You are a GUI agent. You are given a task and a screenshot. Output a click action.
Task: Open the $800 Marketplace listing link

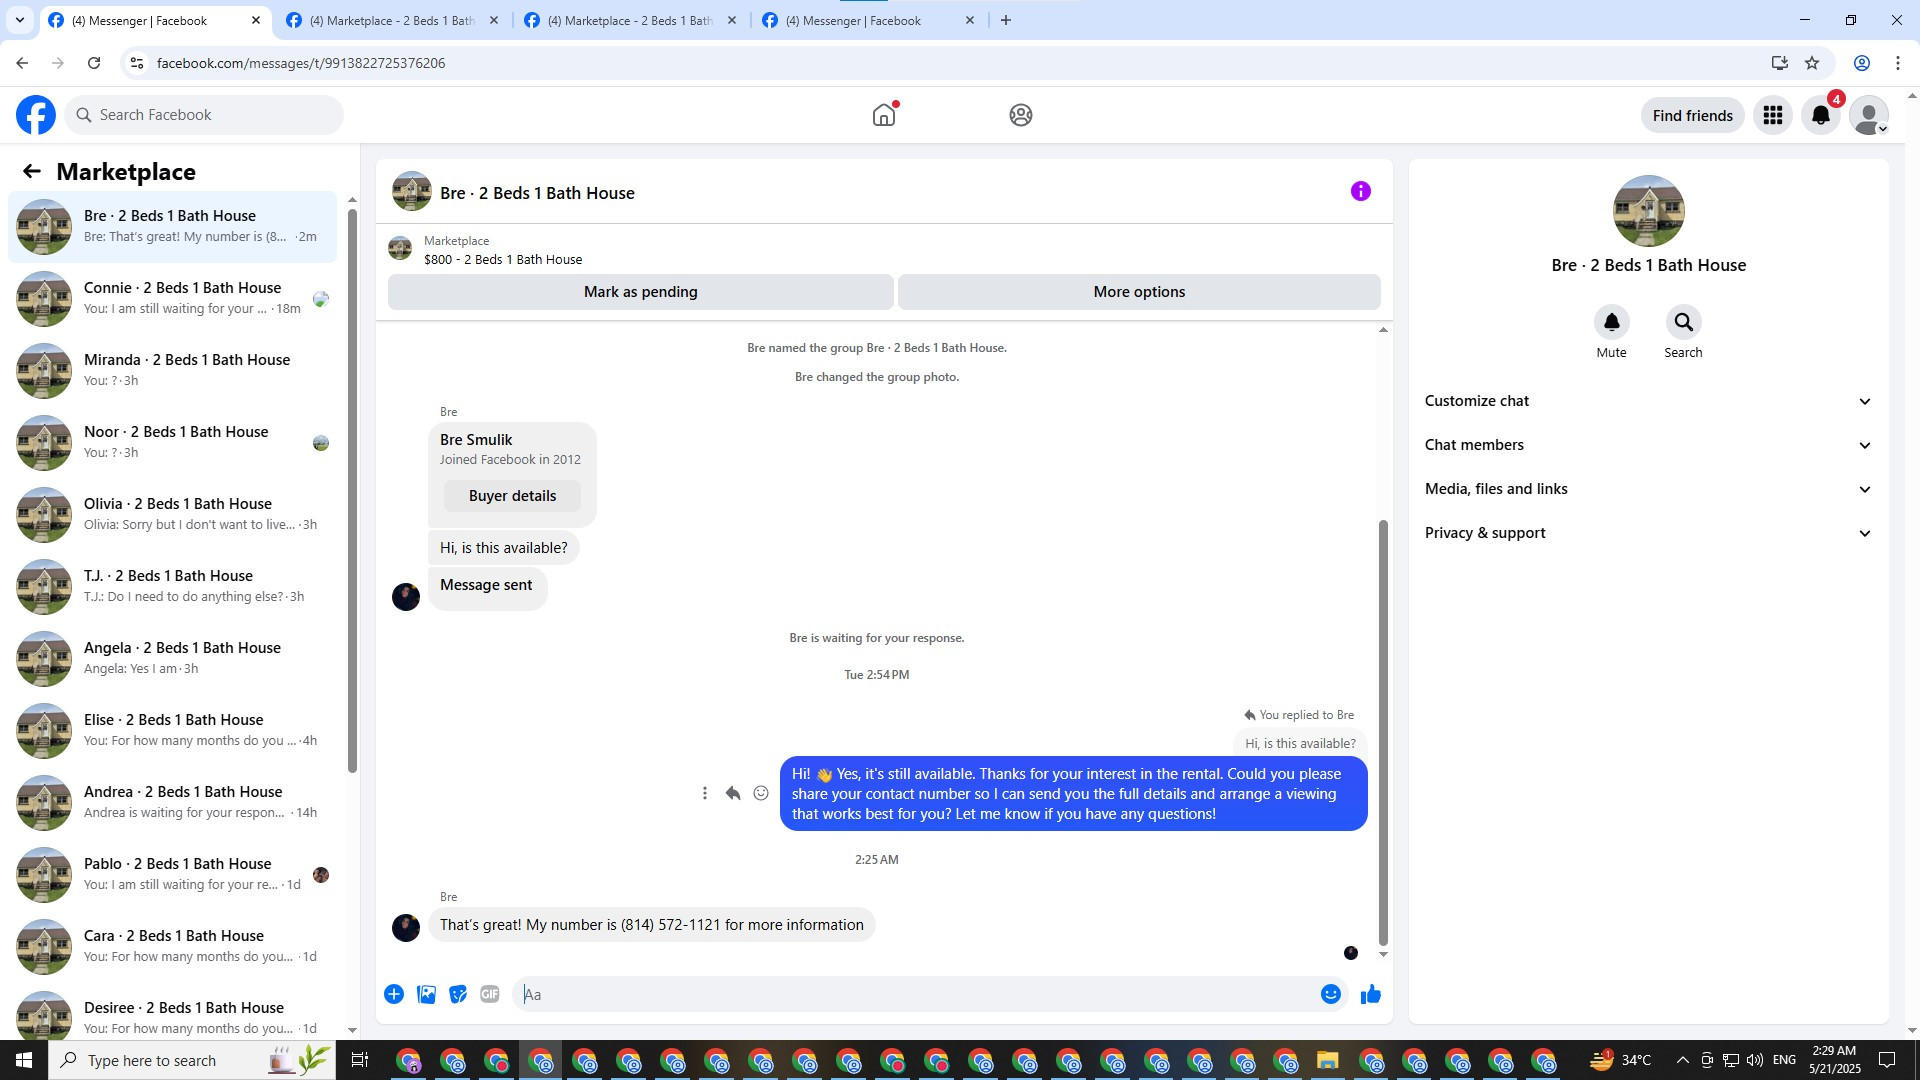503,260
